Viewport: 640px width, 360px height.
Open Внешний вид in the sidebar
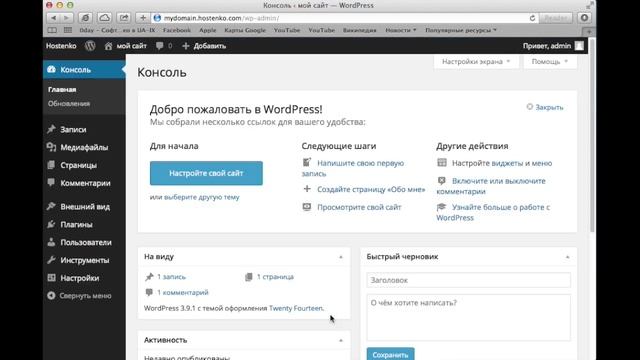pos(84,207)
